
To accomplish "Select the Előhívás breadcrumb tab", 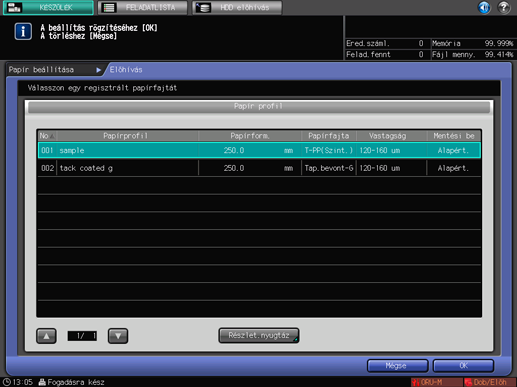I will coord(126,70).
